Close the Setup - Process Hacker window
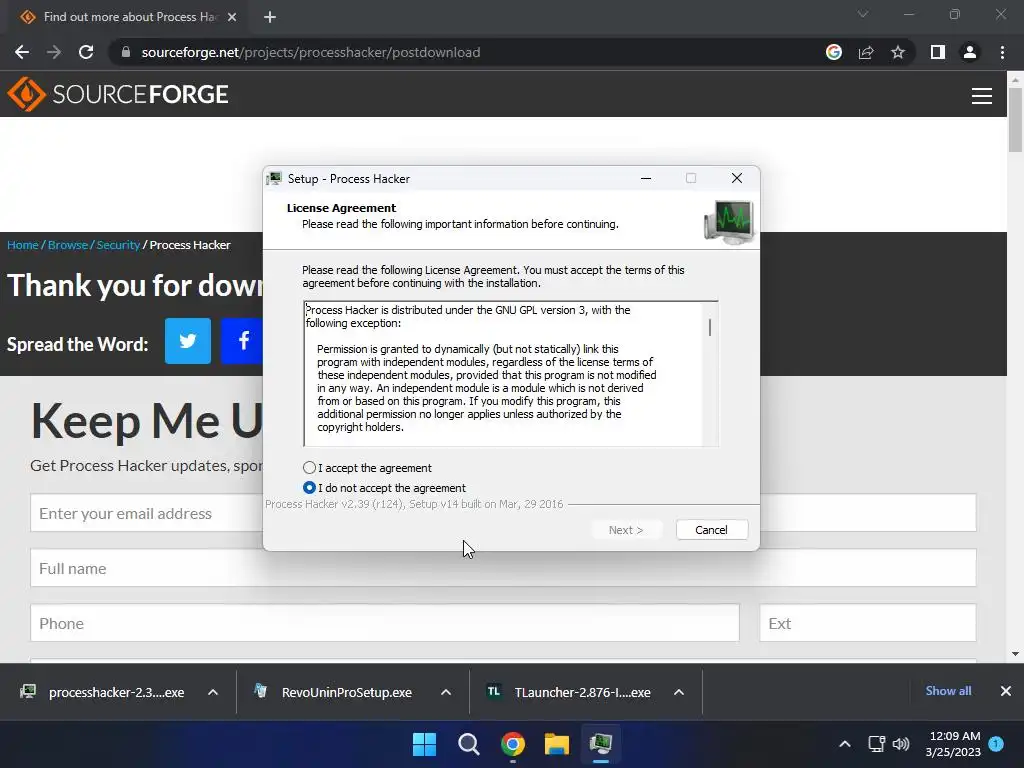The width and height of the screenshot is (1024, 768). point(737,178)
